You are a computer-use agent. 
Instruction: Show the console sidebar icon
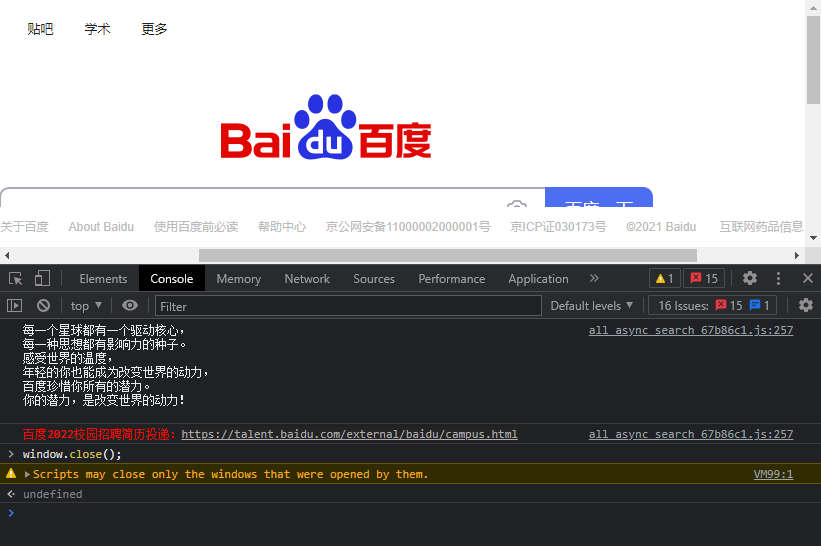click(14, 305)
